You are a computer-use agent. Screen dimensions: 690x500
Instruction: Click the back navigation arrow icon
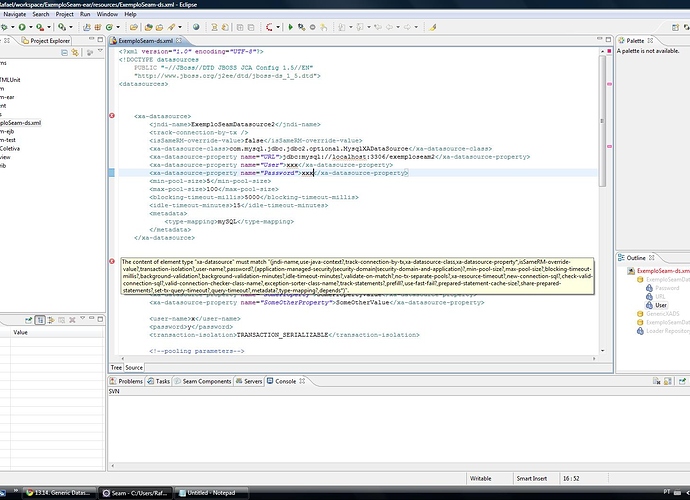tap(389, 27)
